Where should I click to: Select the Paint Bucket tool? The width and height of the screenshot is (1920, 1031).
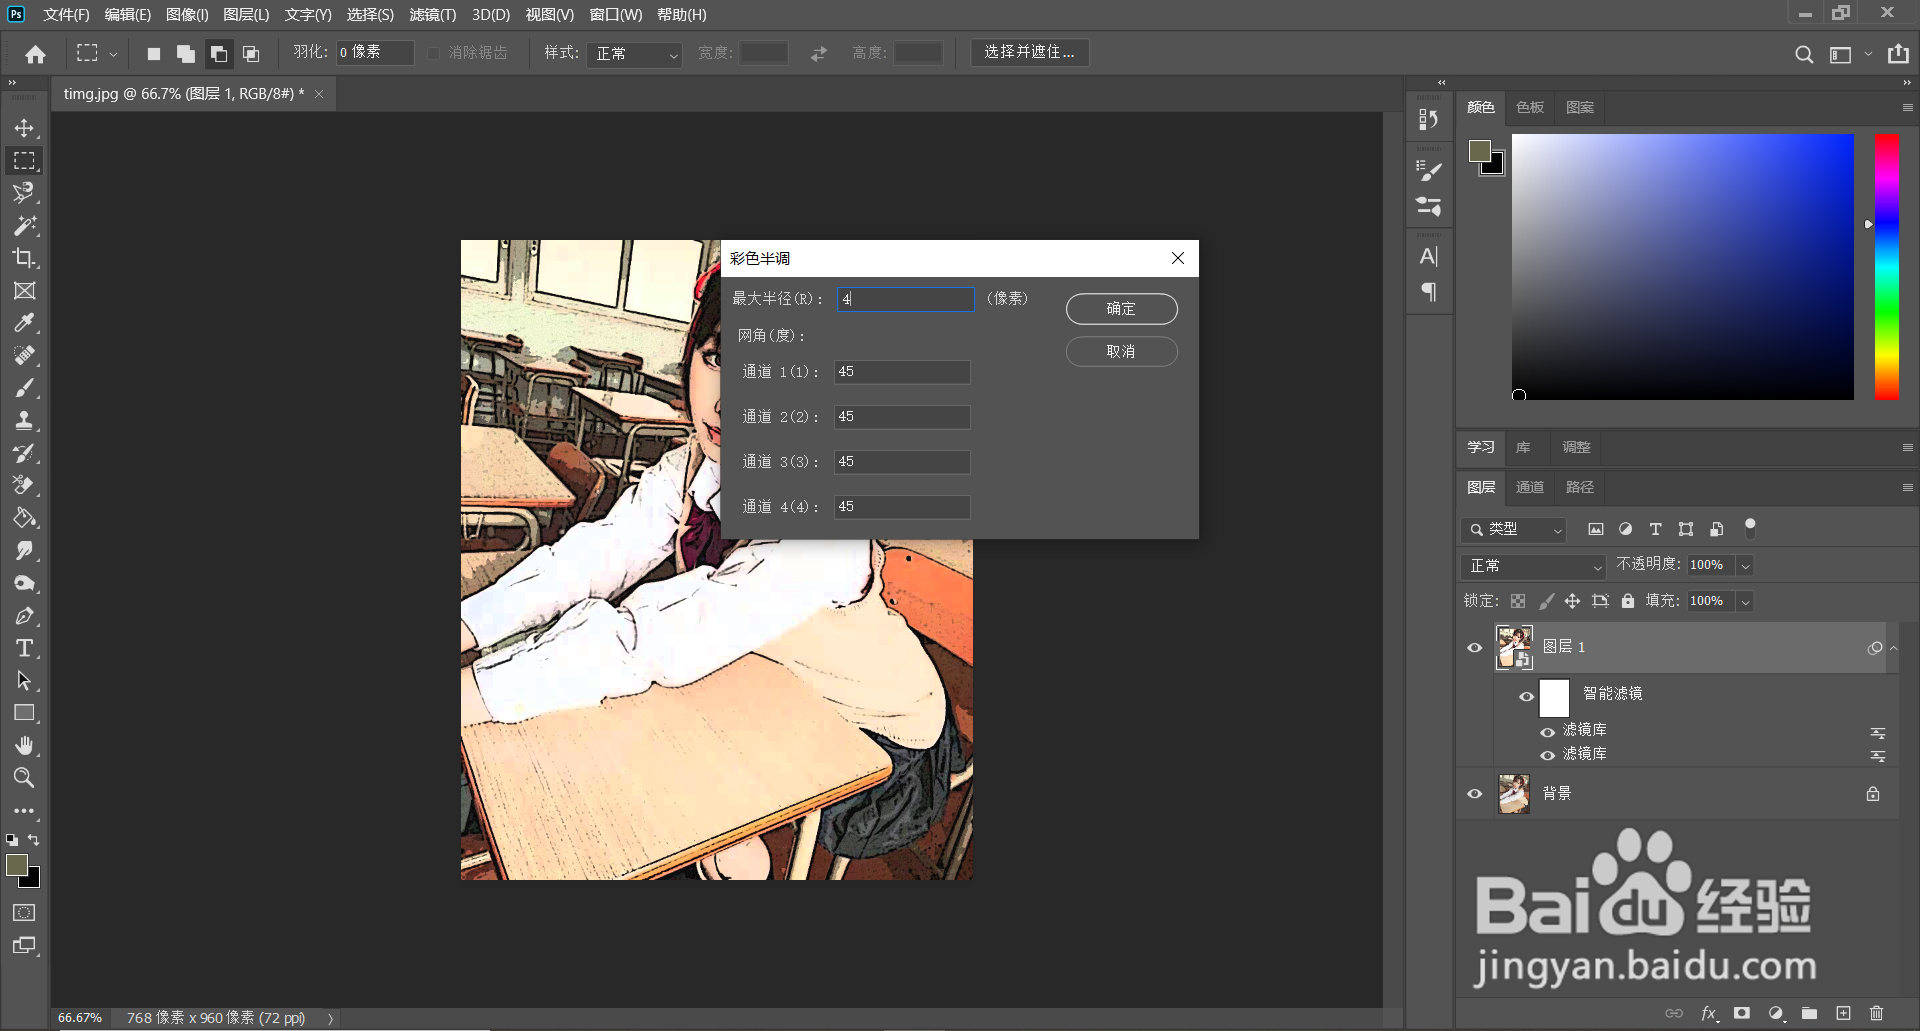[24, 518]
